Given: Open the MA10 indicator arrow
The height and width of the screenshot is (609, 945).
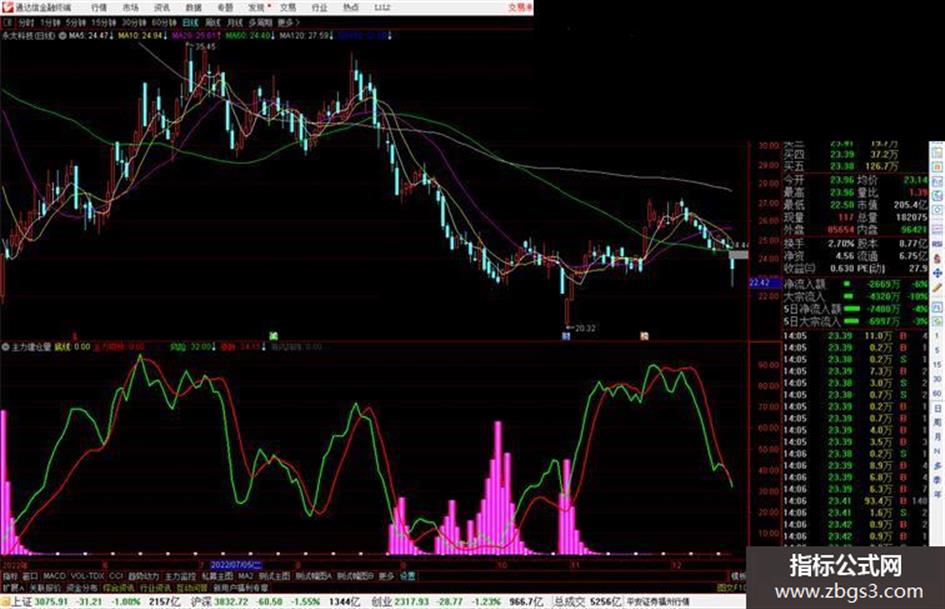Looking at the screenshot, I should 165,36.
